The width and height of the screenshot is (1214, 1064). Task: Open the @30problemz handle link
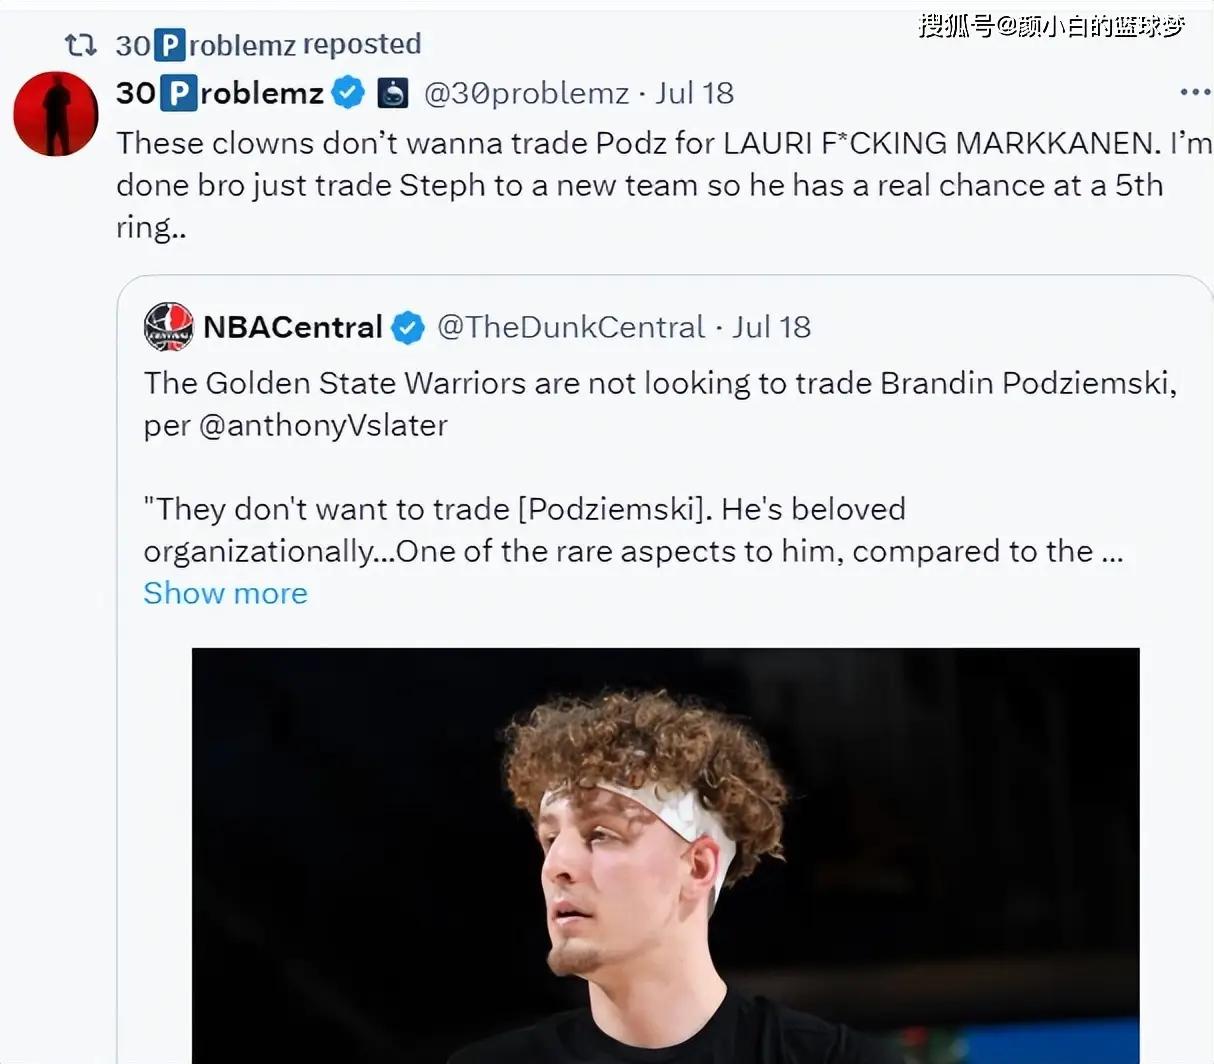(x=527, y=93)
